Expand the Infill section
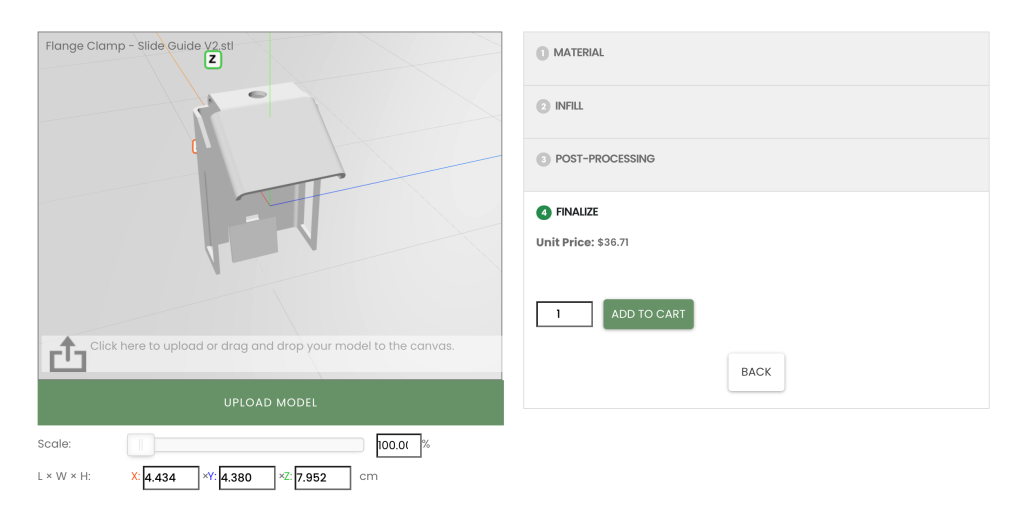 click(x=569, y=106)
